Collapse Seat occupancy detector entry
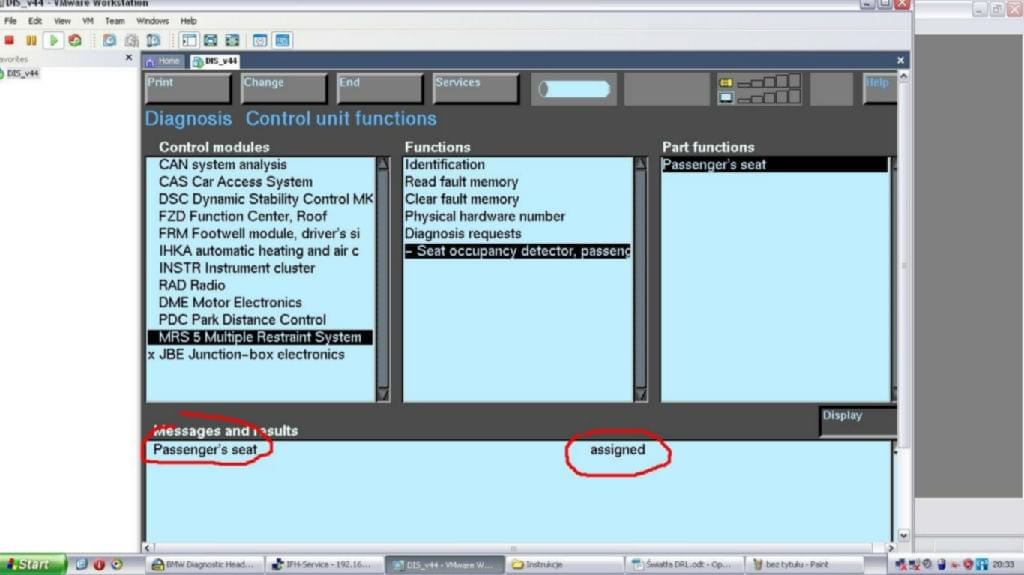Viewport: 1024px width, 575px height. click(517, 251)
